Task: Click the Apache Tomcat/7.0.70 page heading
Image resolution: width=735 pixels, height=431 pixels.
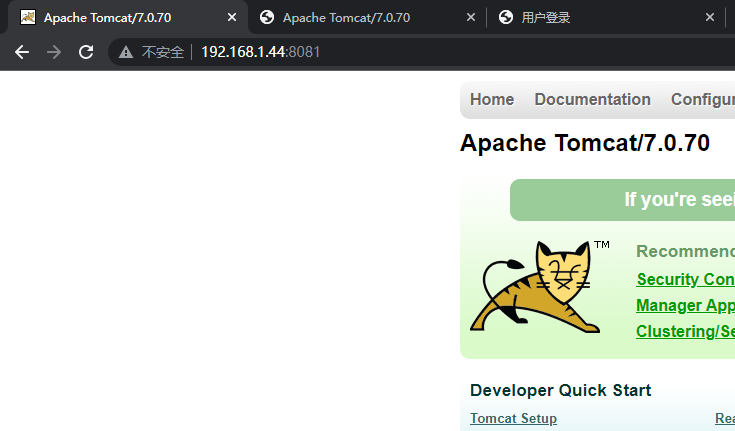Action: [585, 143]
